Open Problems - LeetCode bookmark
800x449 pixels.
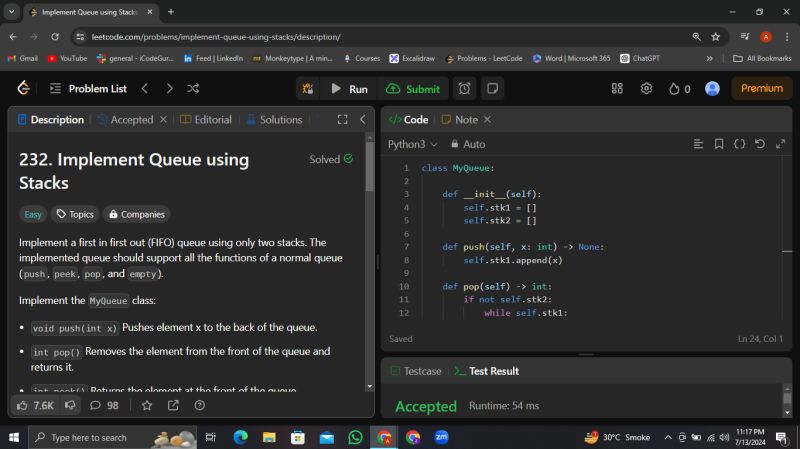[484, 59]
